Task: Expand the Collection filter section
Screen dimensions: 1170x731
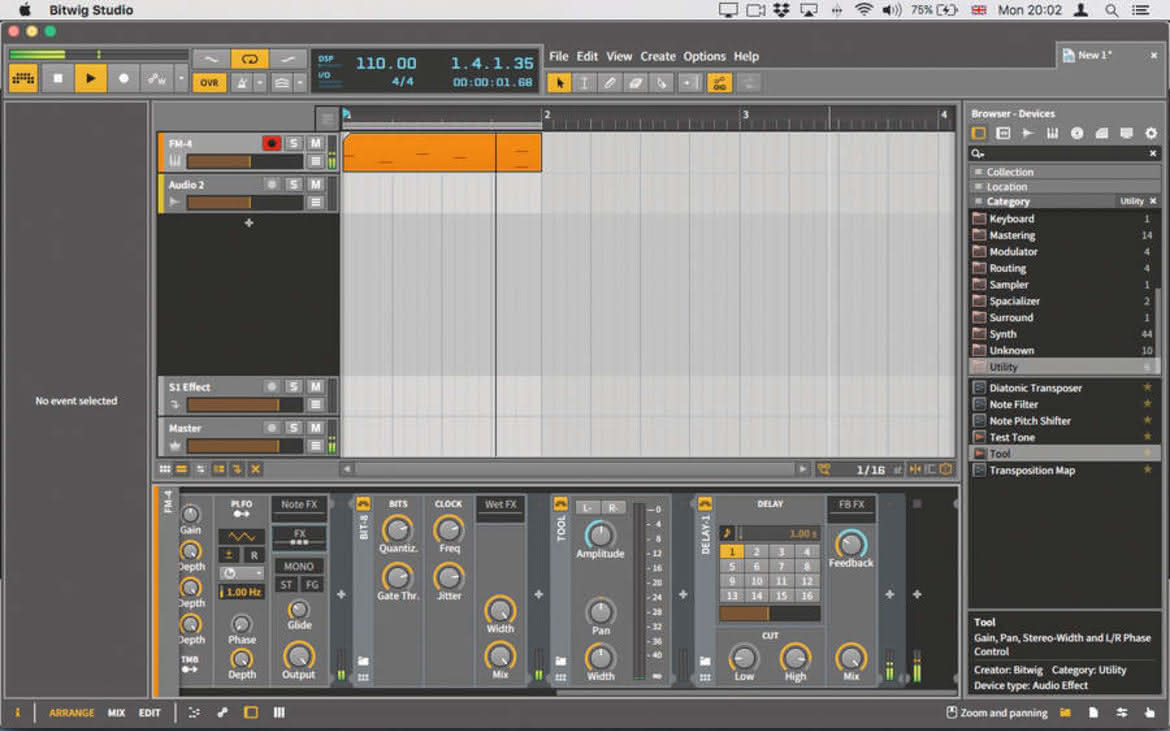Action: [x=1064, y=172]
